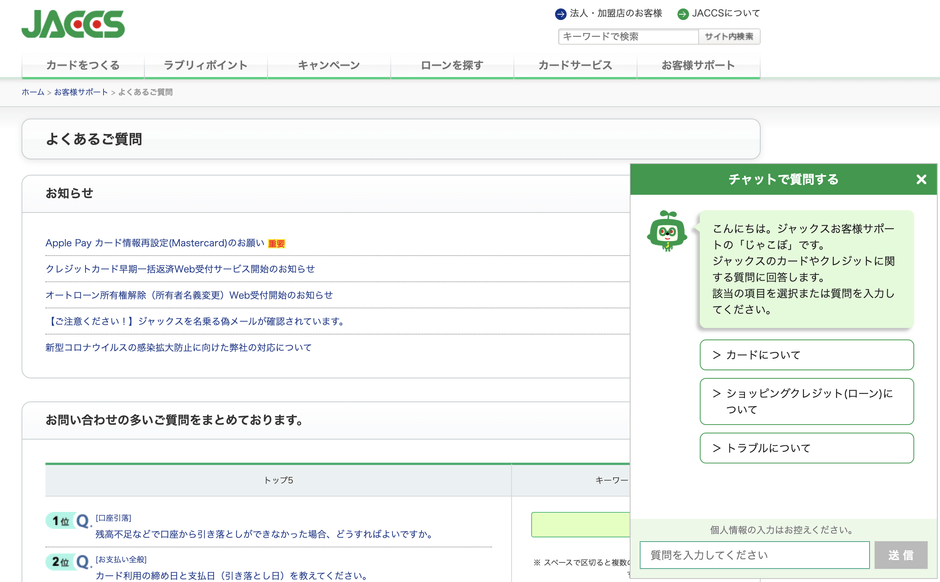Switch to the トップ5 tab

click(x=278, y=481)
